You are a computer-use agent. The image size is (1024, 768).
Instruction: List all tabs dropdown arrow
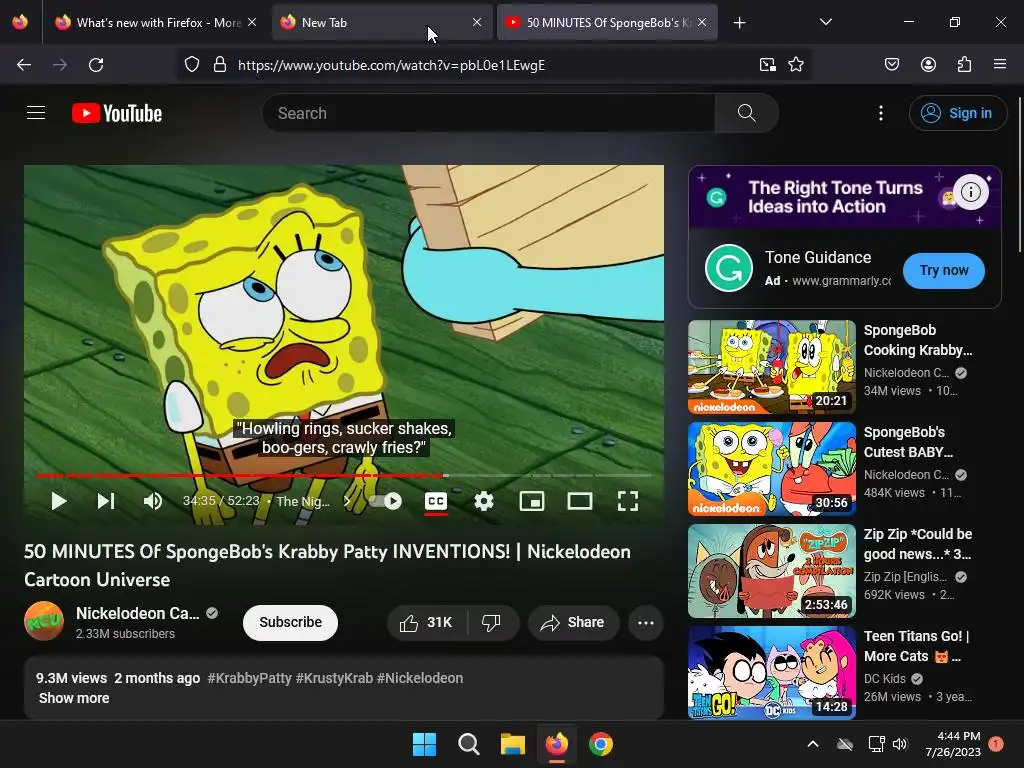[x=825, y=22]
